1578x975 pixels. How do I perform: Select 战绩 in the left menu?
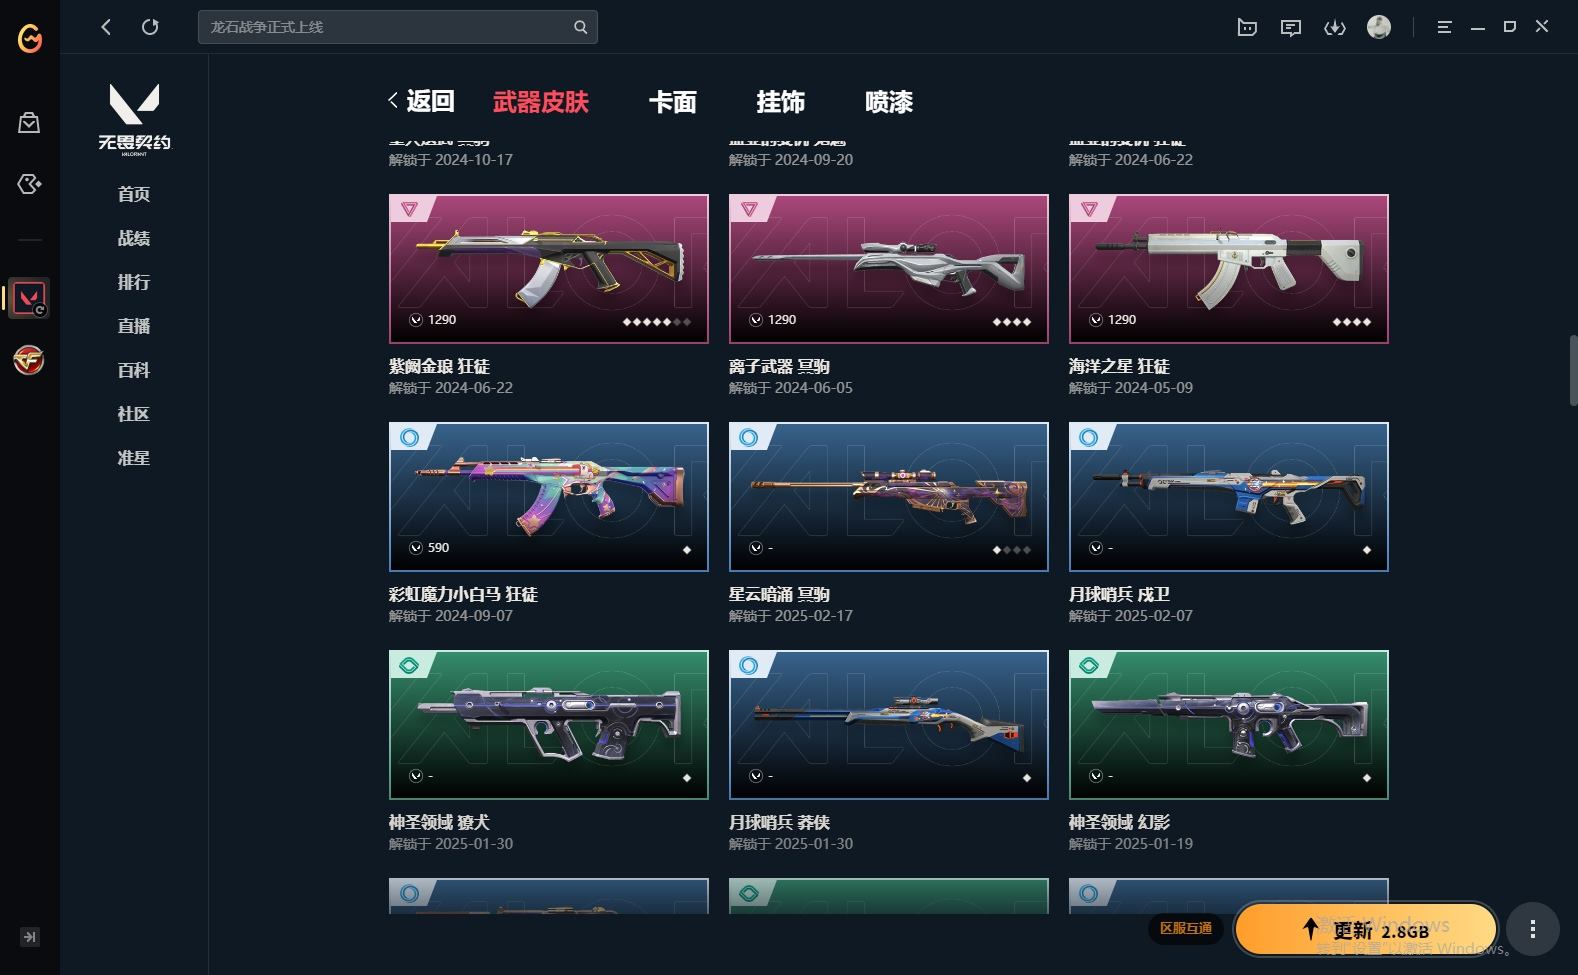click(134, 238)
